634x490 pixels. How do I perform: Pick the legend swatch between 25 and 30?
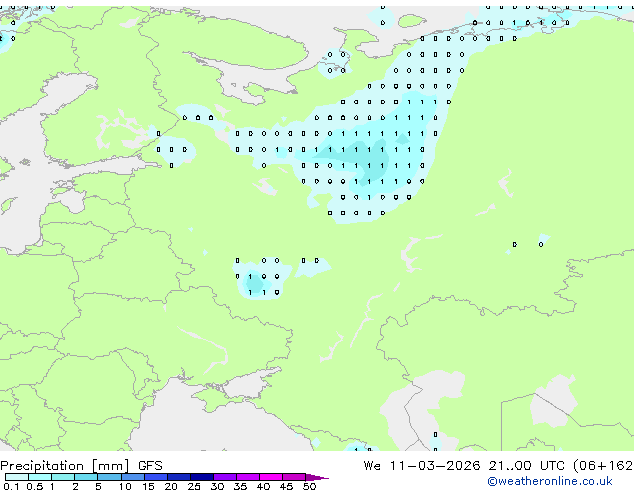pyautogui.click(x=201, y=477)
